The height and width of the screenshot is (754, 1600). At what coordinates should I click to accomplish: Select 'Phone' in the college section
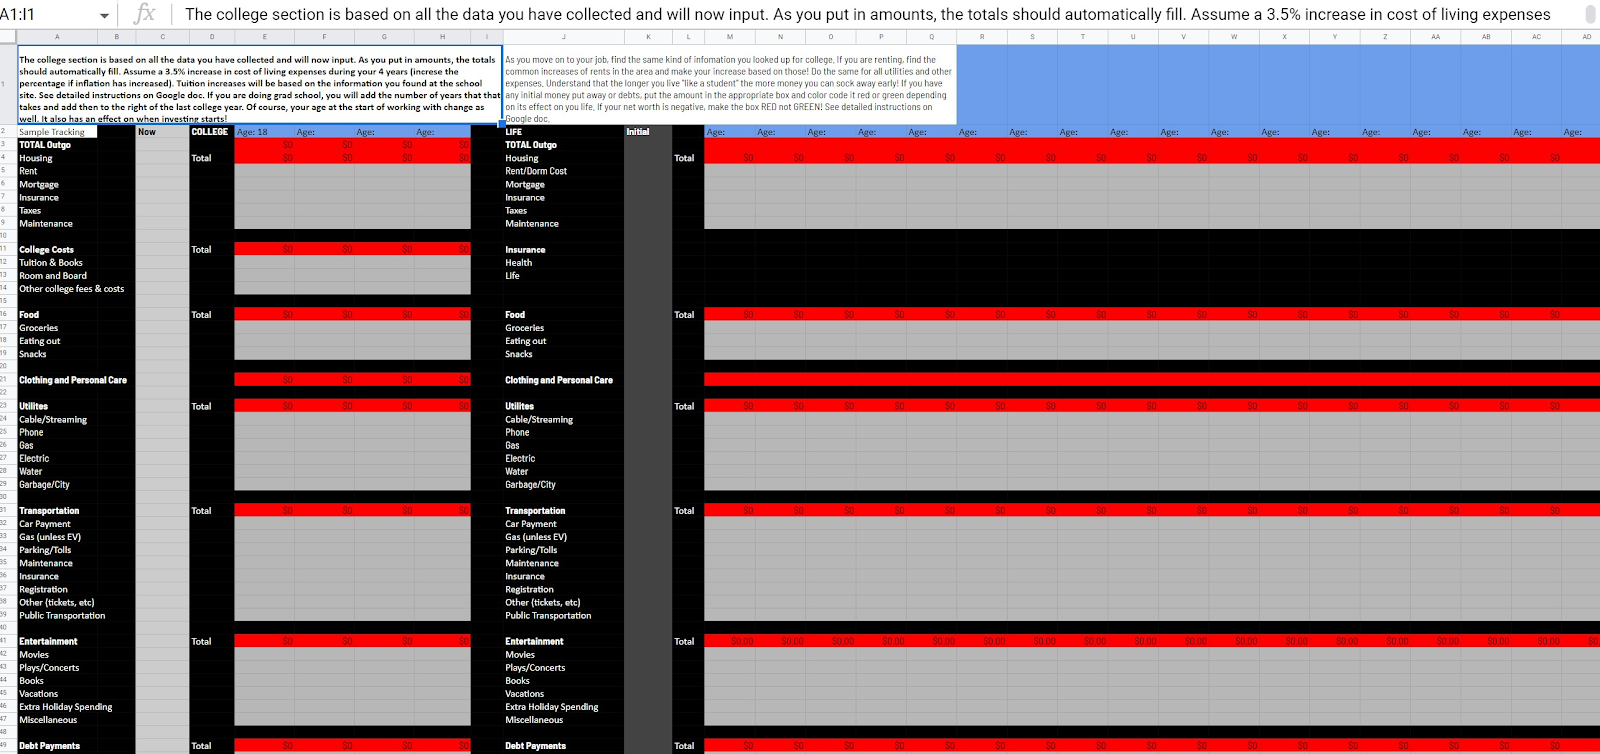(x=31, y=433)
